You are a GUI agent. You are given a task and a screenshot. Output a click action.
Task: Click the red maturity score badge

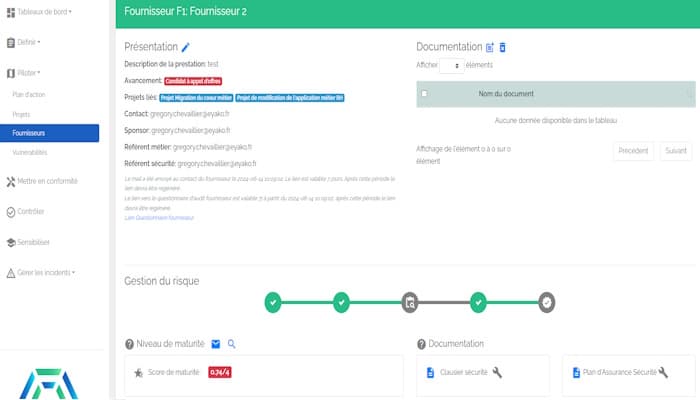[220, 372]
